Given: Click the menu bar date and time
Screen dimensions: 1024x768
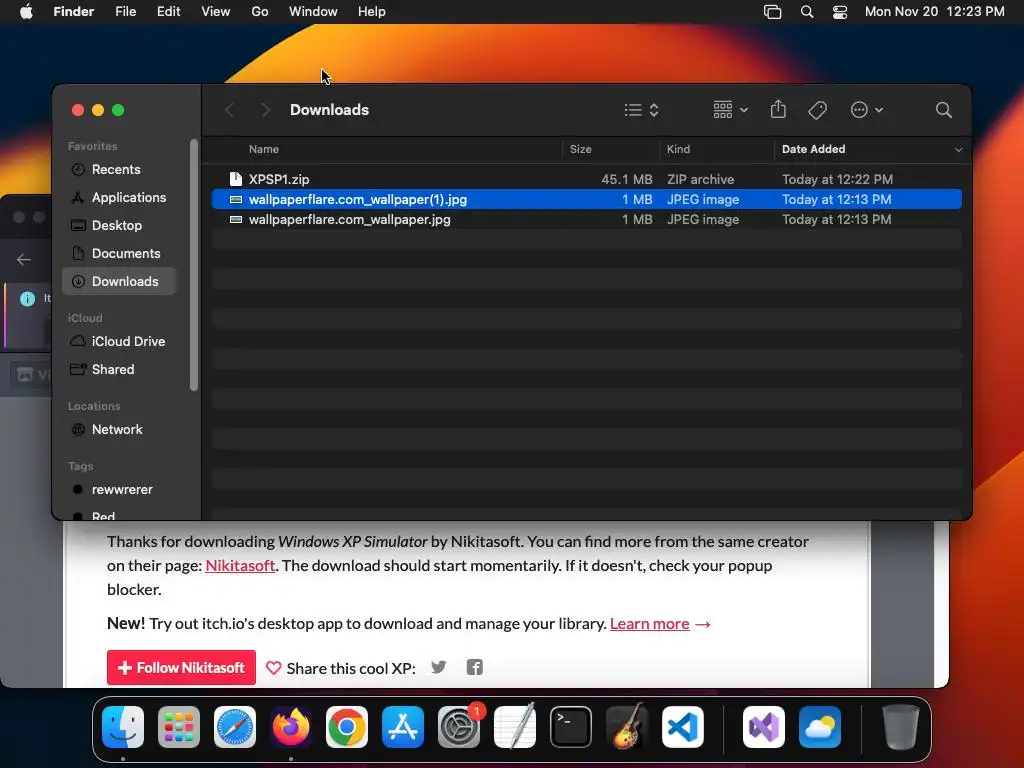Looking at the screenshot, I should 935,12.
